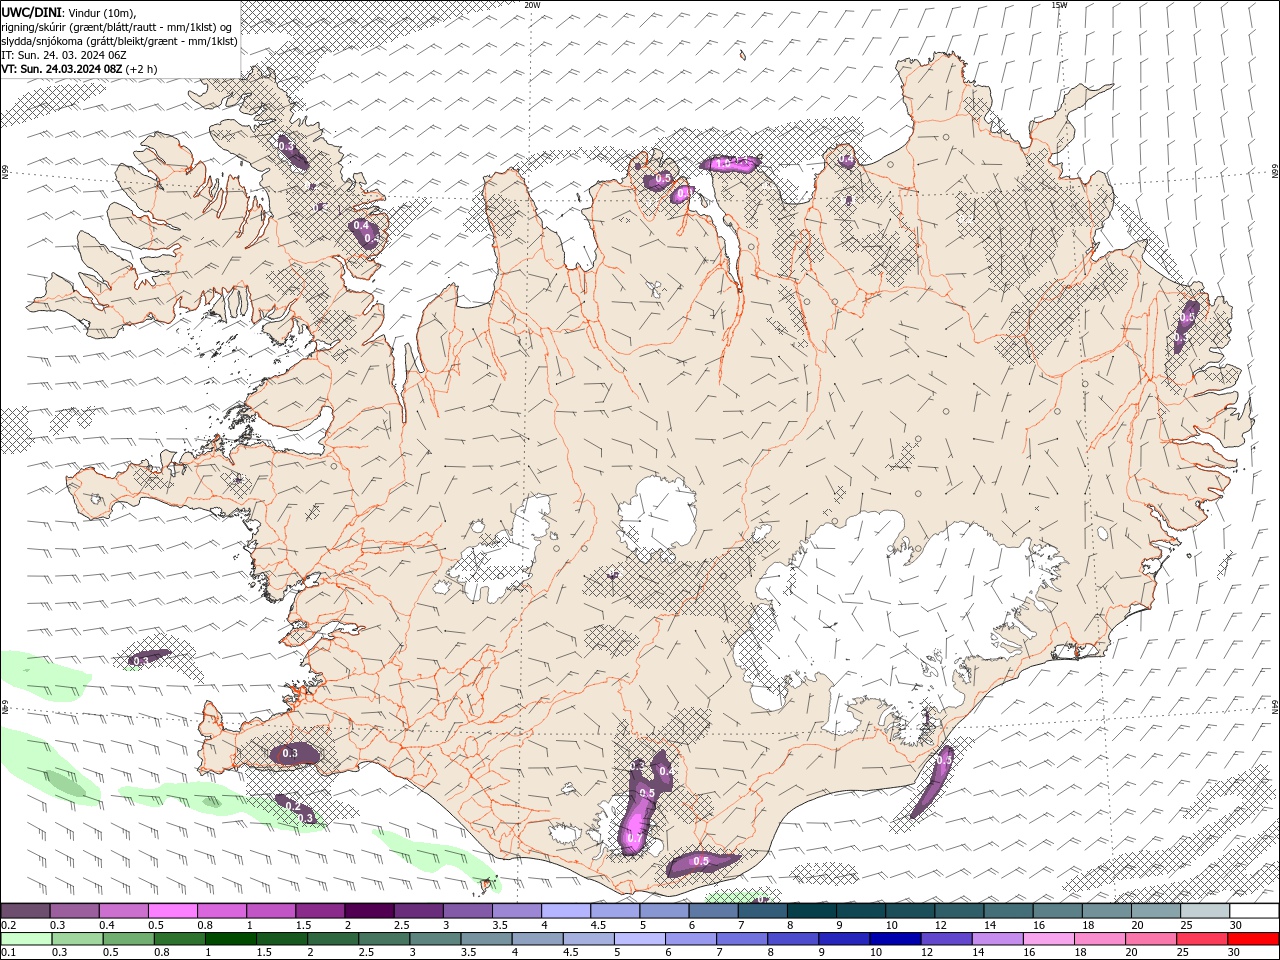
Task: Select the rain legend swatch starting at 4.5
Action: (587, 939)
